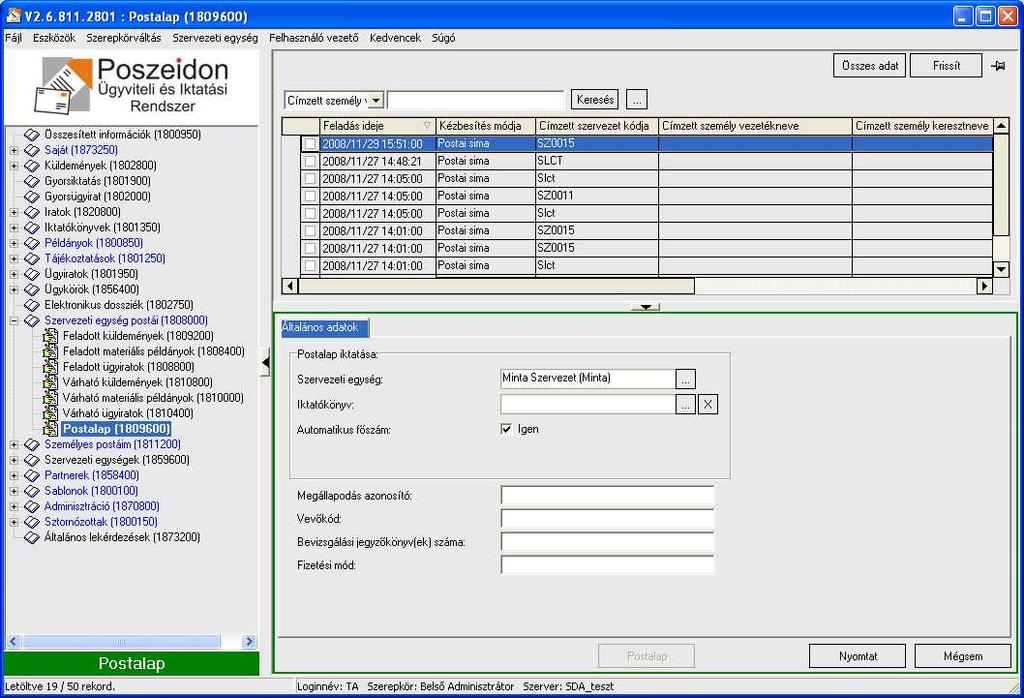Click the Sztornózottak node icon
The width and height of the screenshot is (1024, 698).
32,522
